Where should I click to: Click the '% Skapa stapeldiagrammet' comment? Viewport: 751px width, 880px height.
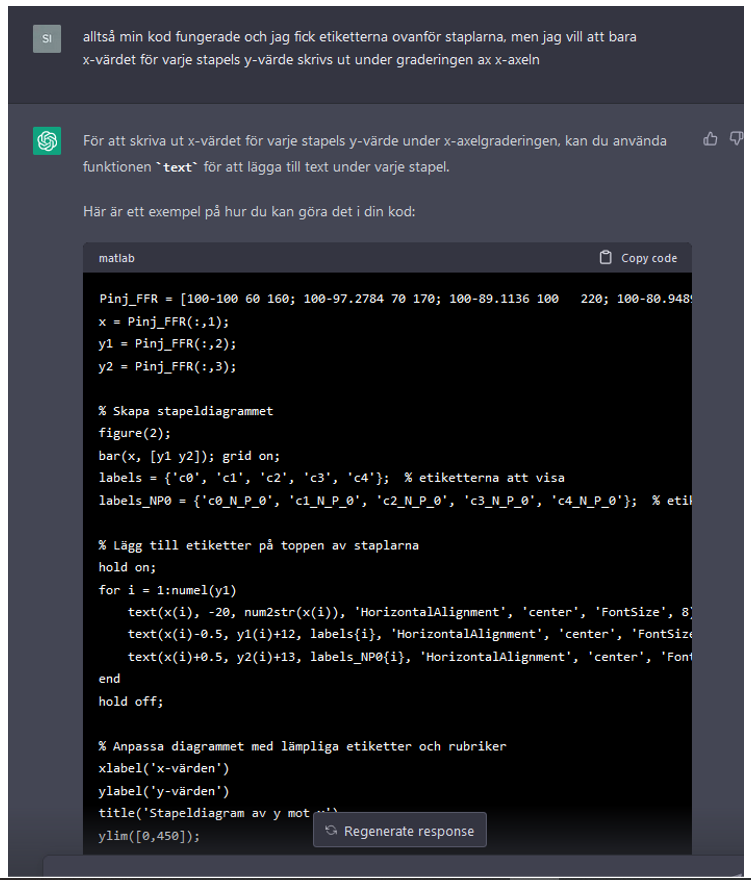185,410
